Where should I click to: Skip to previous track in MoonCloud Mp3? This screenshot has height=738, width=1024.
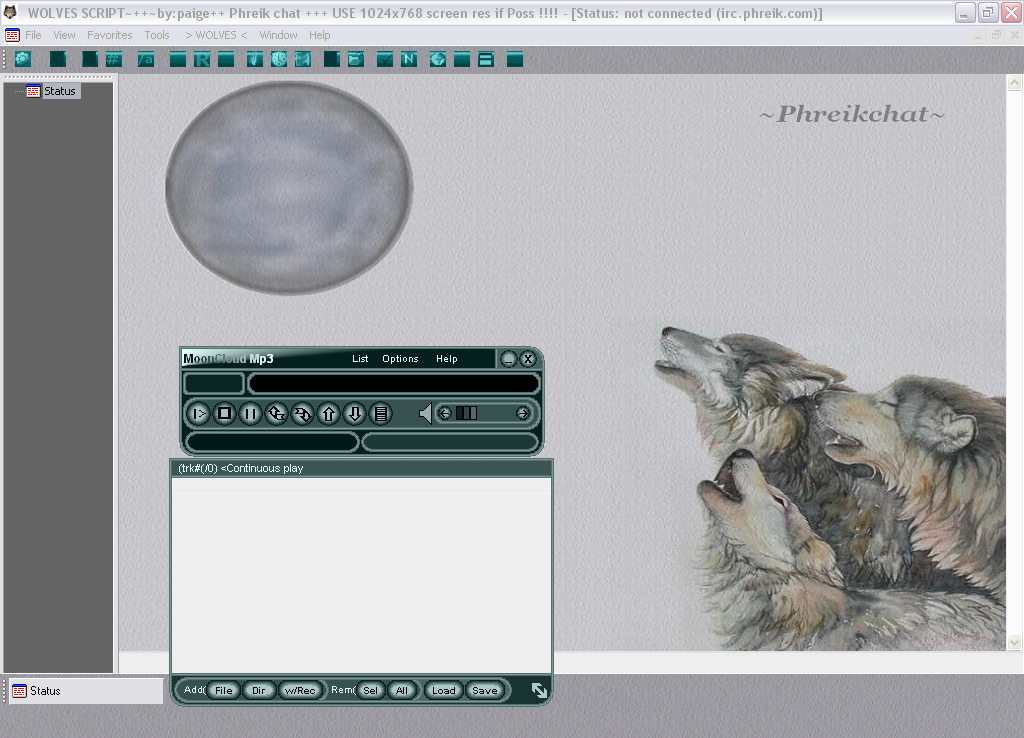(276, 413)
